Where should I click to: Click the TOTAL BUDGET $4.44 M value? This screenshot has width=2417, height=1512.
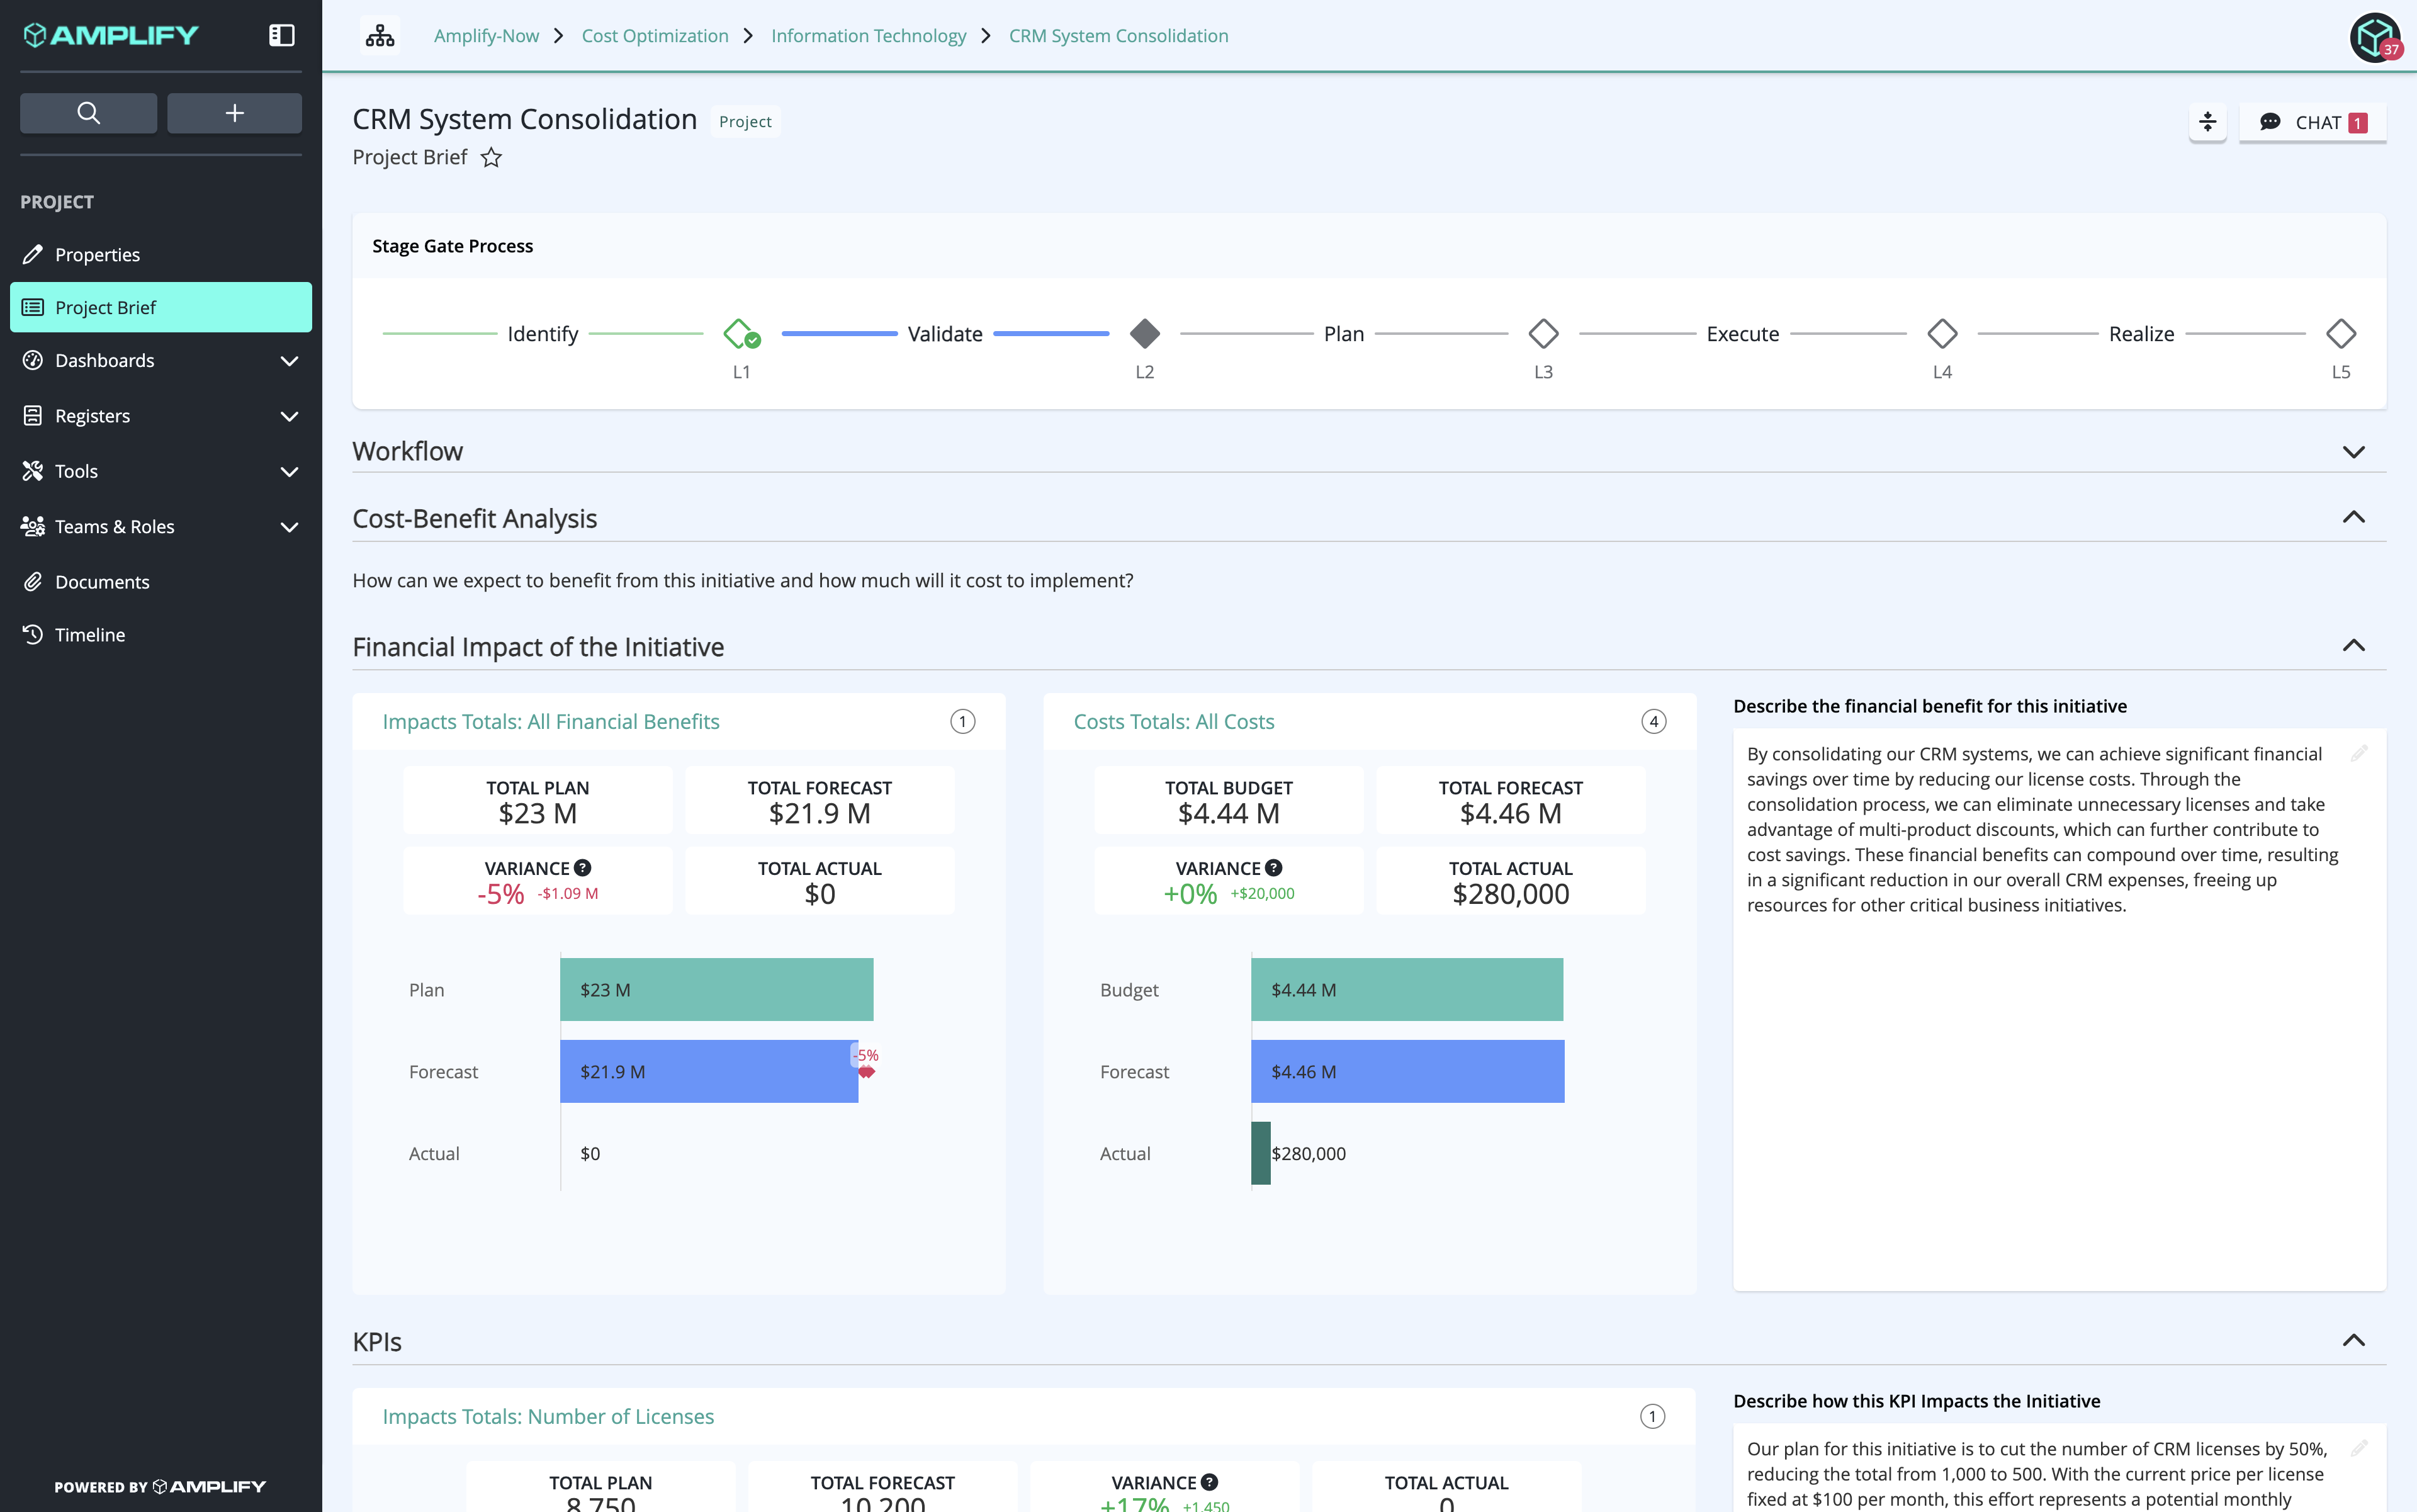[1229, 814]
